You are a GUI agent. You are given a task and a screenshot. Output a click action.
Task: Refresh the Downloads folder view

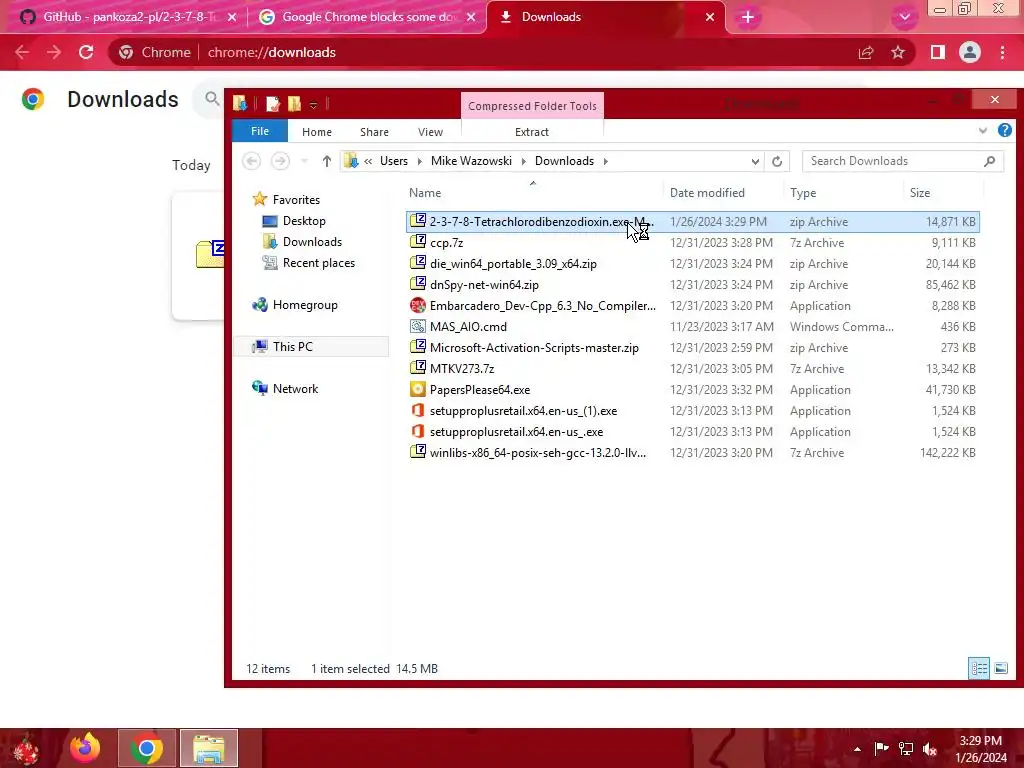(x=776, y=161)
